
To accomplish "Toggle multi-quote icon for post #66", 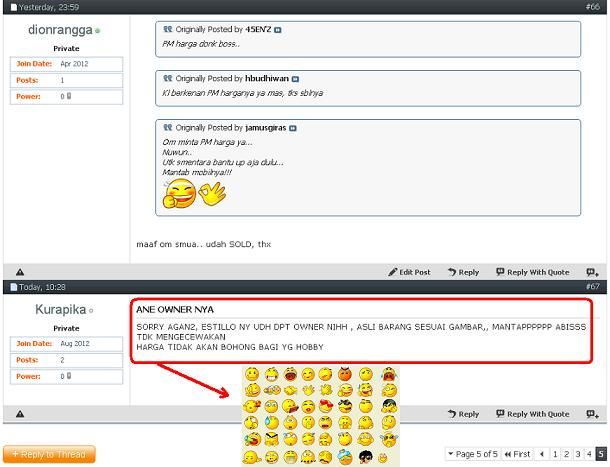I will click(592, 272).
